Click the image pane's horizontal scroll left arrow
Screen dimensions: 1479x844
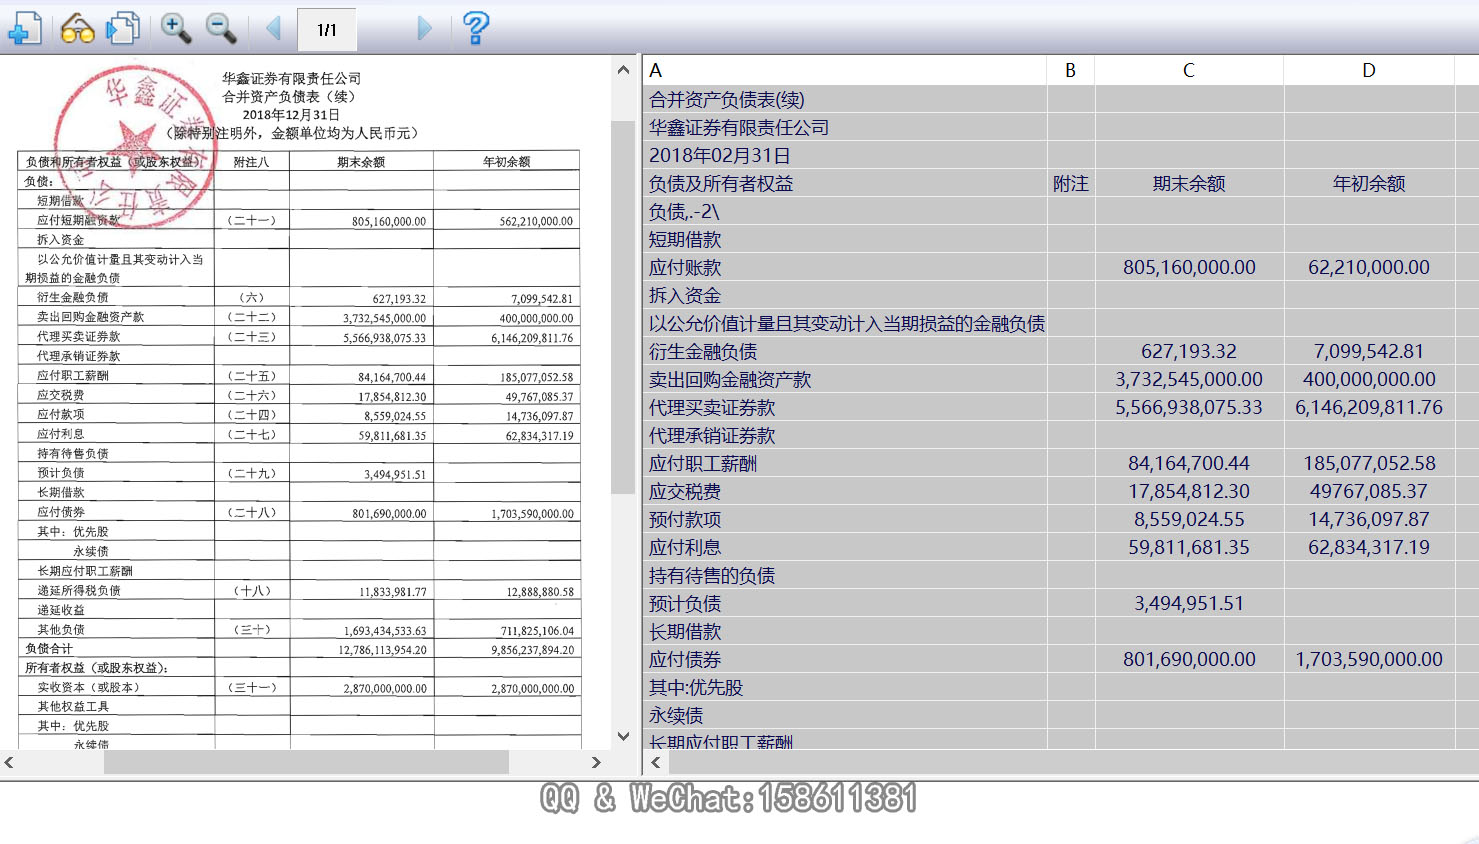click(x=9, y=762)
